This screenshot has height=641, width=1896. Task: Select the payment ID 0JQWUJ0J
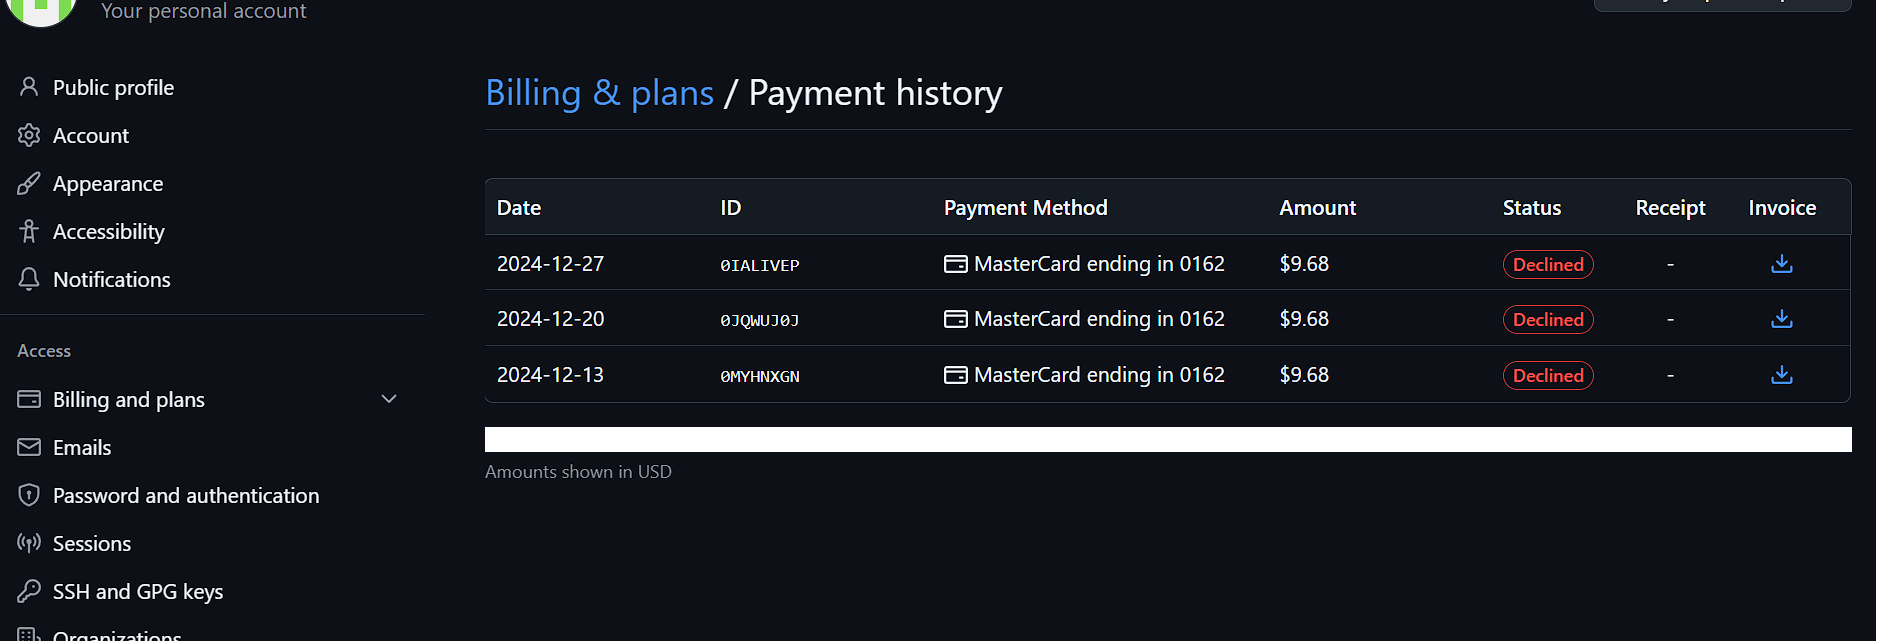(x=759, y=320)
